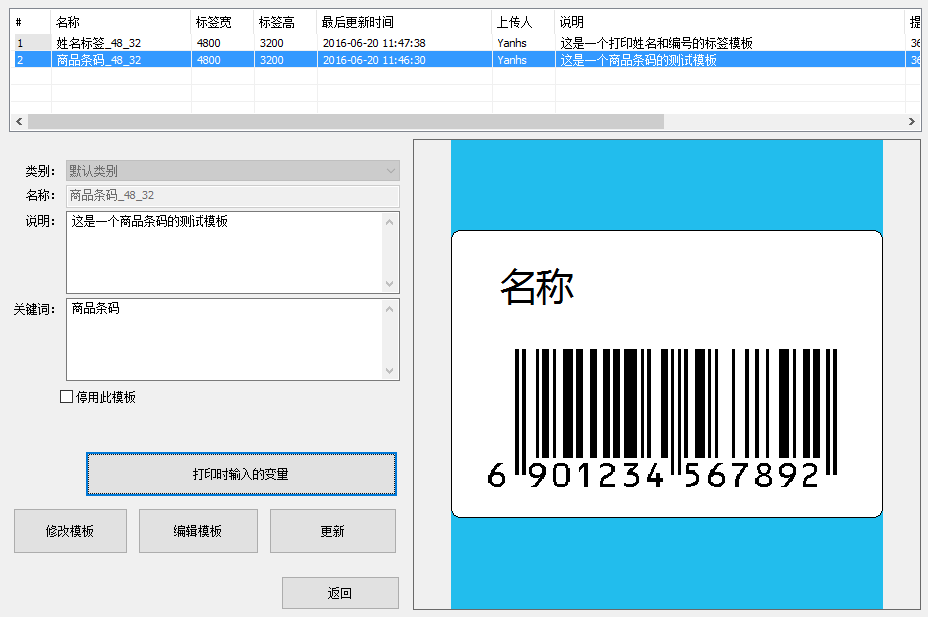Sort by the 最后更新时间 column header
Screen dimensions: 928x617
(405, 22)
